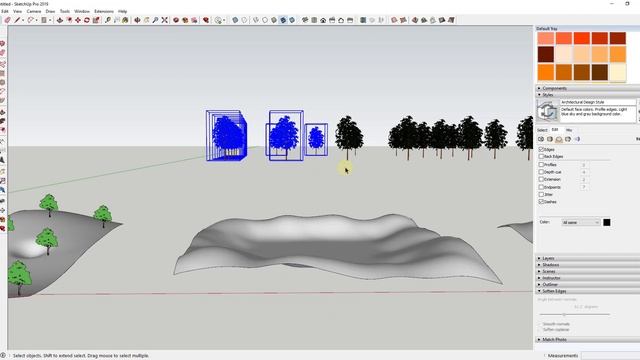Open the Help menu

tap(122, 11)
